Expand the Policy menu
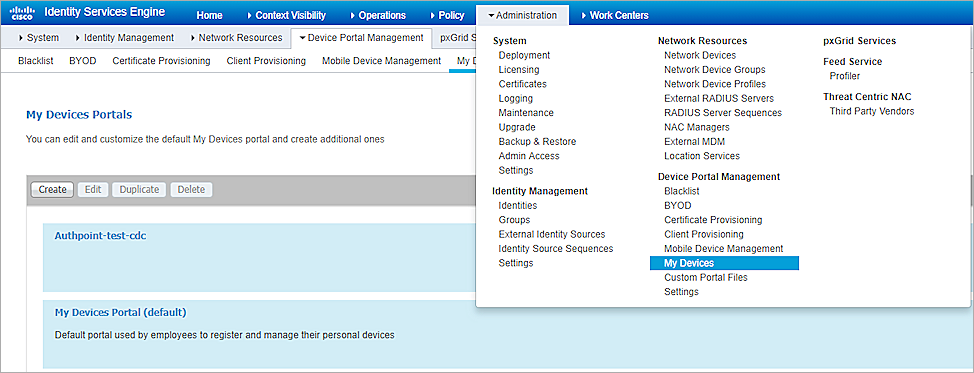The height and width of the screenshot is (373, 974). 447,16
